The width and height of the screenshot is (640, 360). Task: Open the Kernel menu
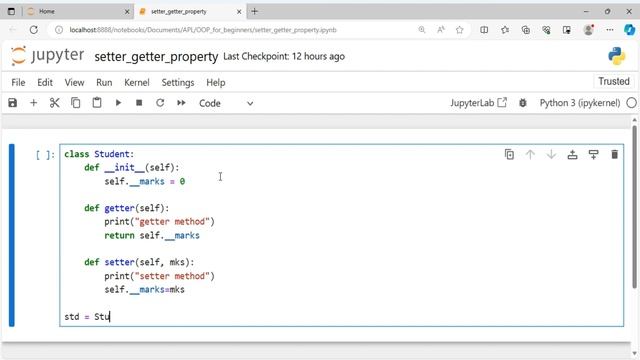[137, 82]
